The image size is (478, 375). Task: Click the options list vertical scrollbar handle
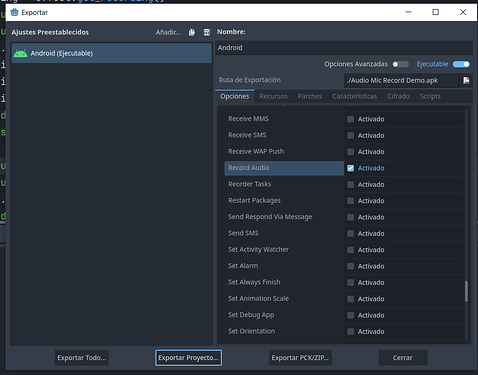(x=466, y=291)
